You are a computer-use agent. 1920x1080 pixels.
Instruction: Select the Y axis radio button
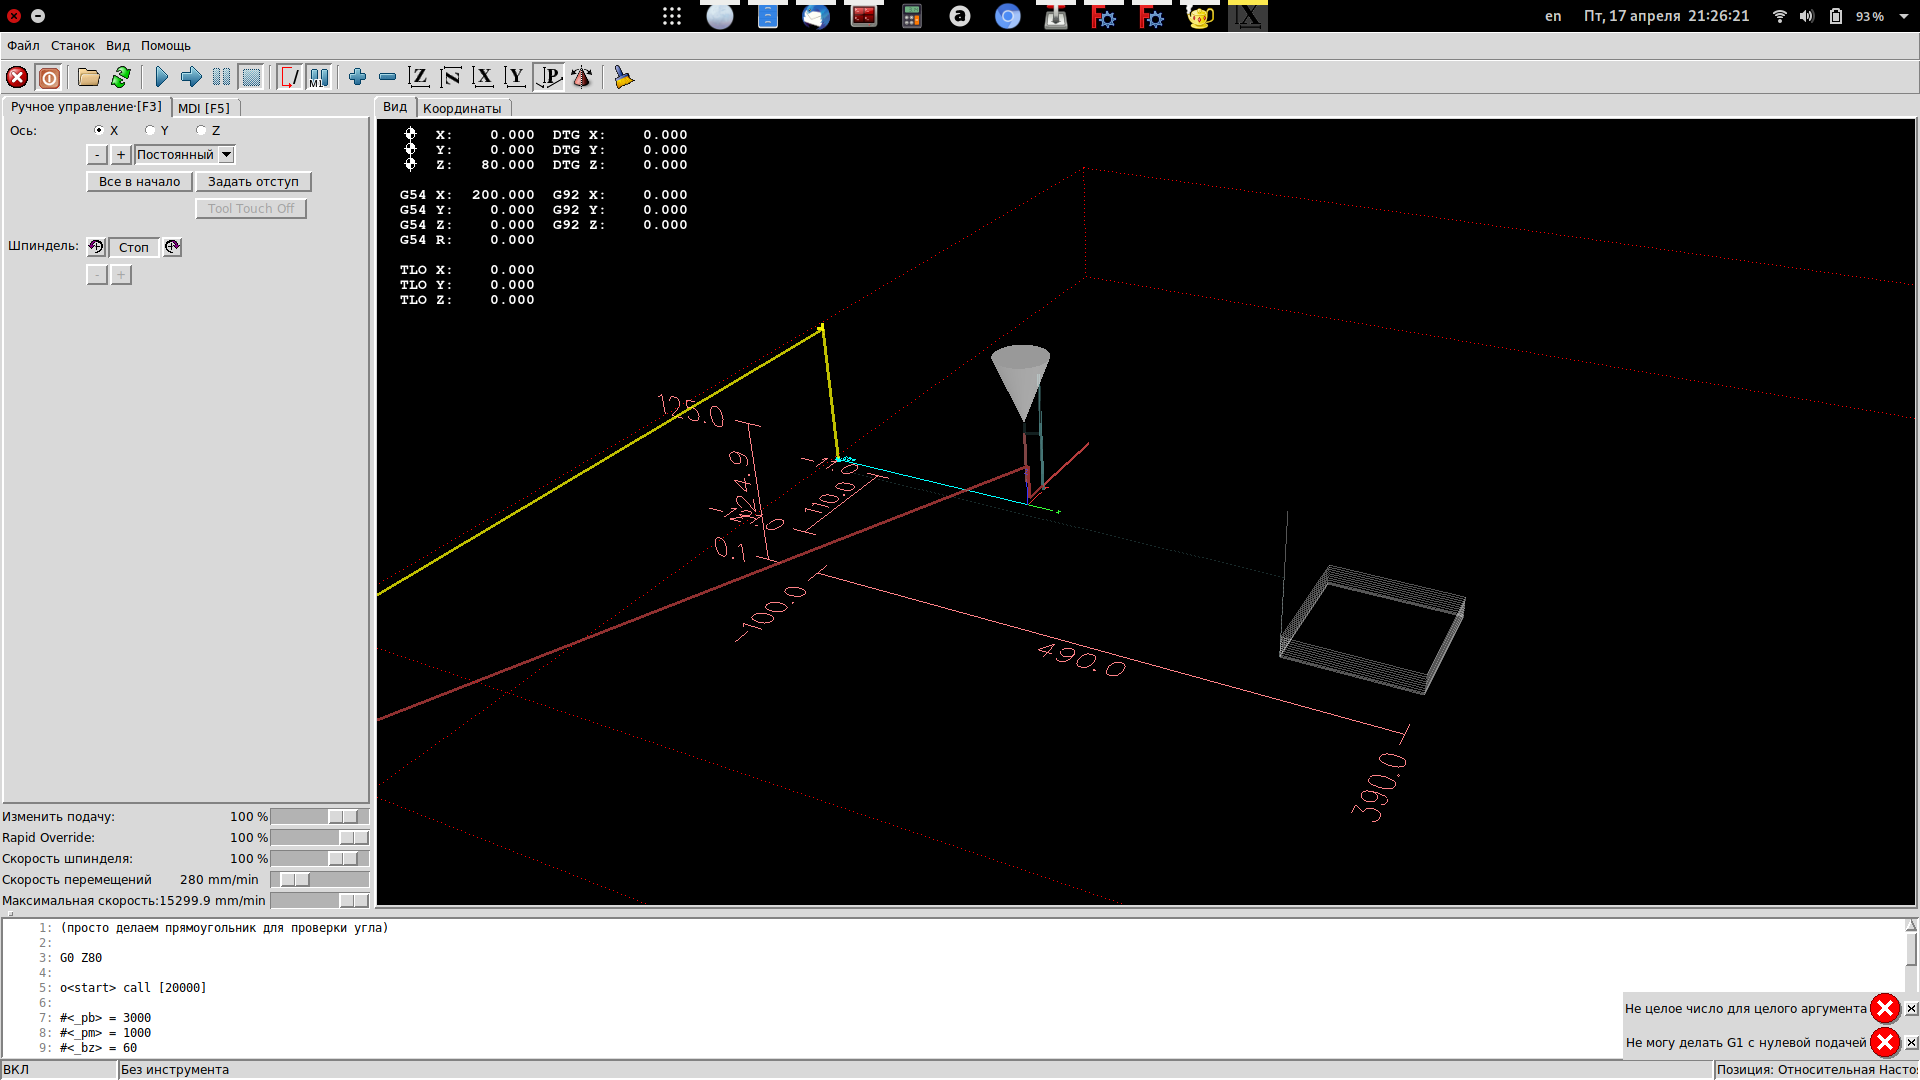[x=150, y=130]
